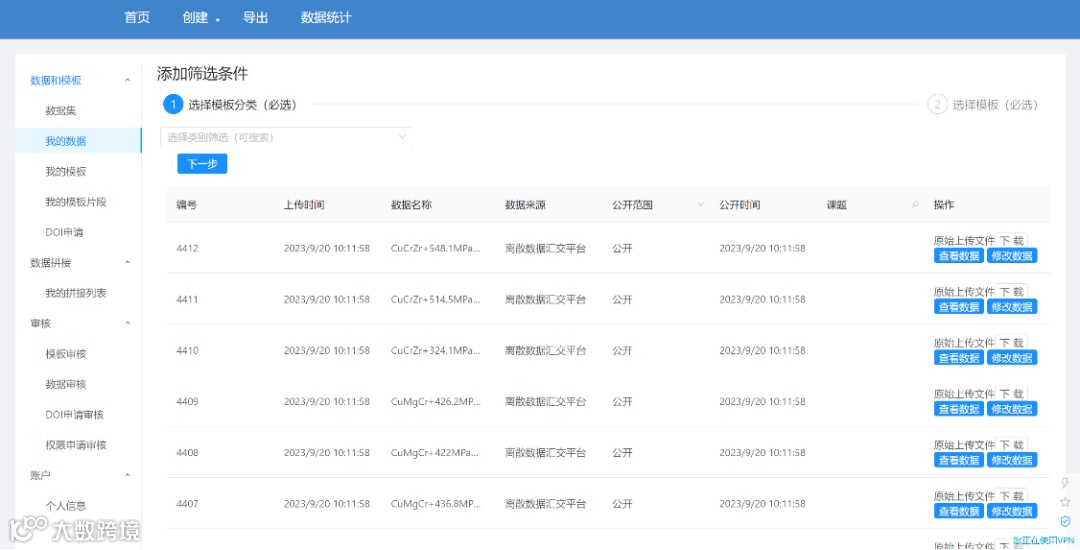The height and width of the screenshot is (550, 1080).
Task: Click the star favorite icon at right edge
Action: pyautogui.click(x=1065, y=502)
